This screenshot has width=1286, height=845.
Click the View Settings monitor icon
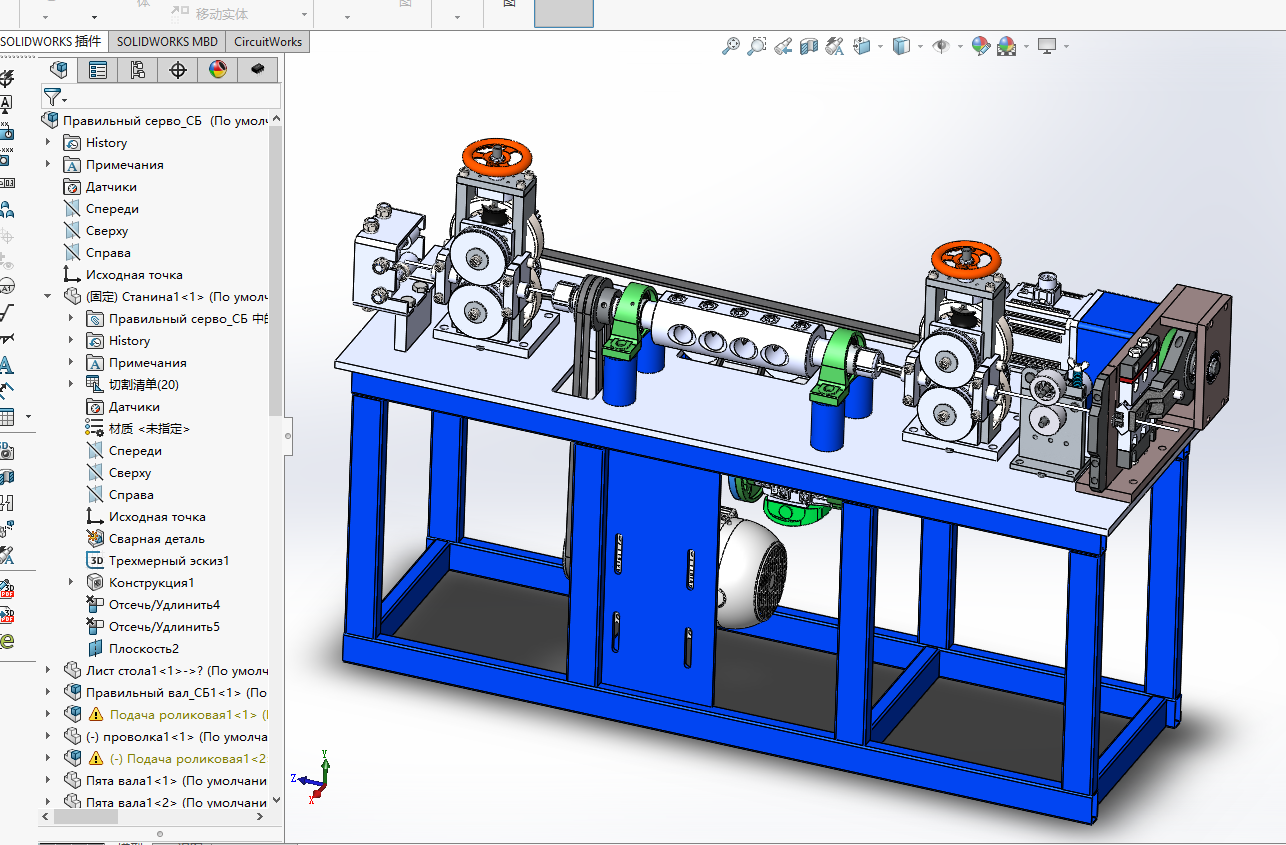pyautogui.click(x=1047, y=45)
